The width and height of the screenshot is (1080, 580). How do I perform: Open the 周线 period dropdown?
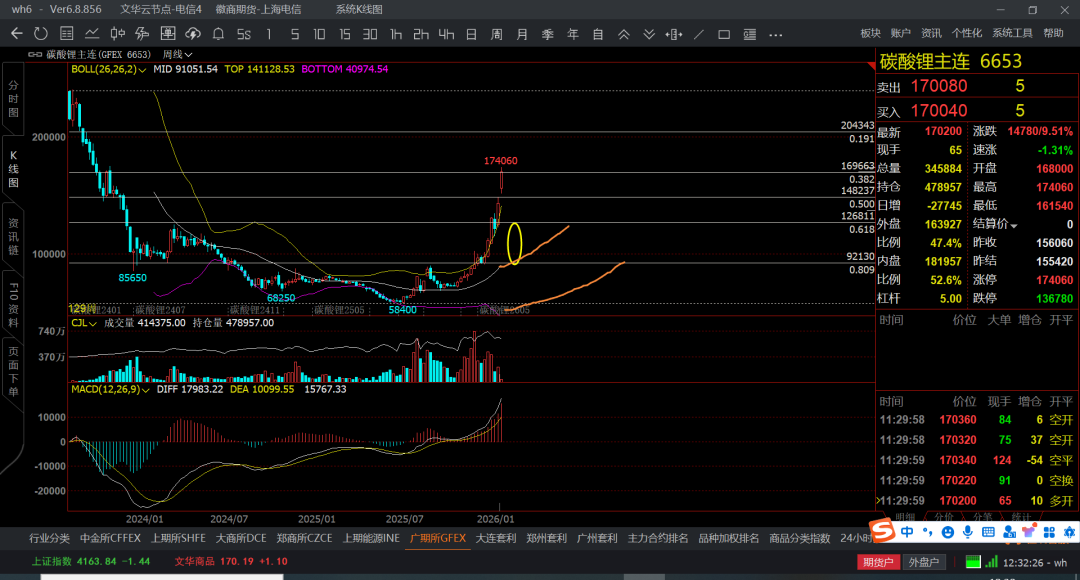[177, 54]
